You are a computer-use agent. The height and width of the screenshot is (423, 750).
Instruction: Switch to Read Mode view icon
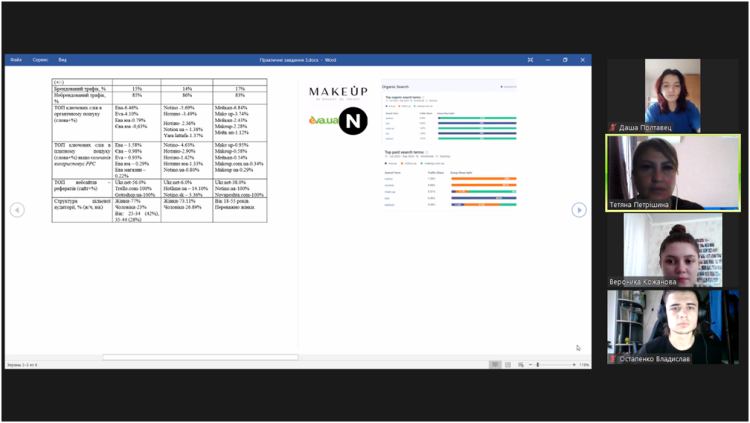pos(495,365)
